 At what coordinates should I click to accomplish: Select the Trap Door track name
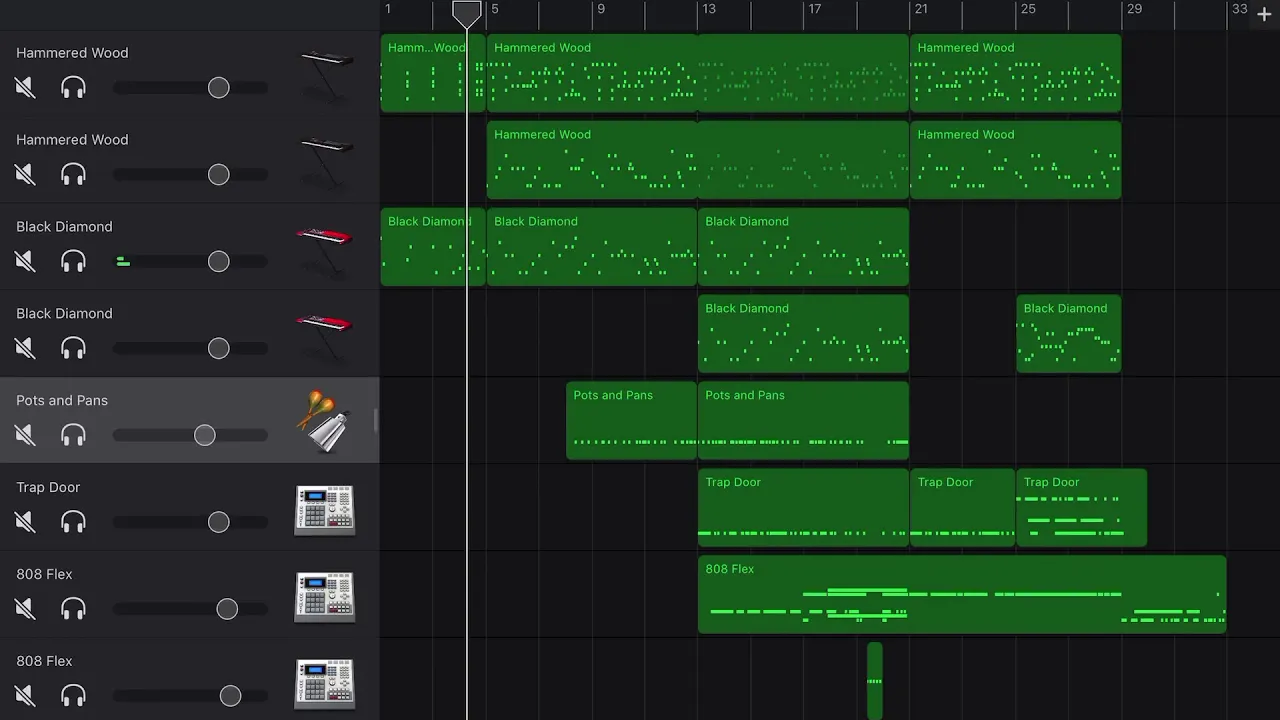click(48, 487)
